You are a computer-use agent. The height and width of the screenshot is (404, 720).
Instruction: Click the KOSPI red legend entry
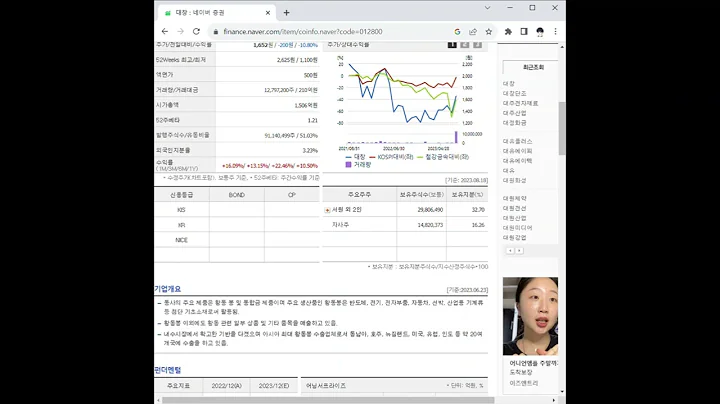coord(391,157)
